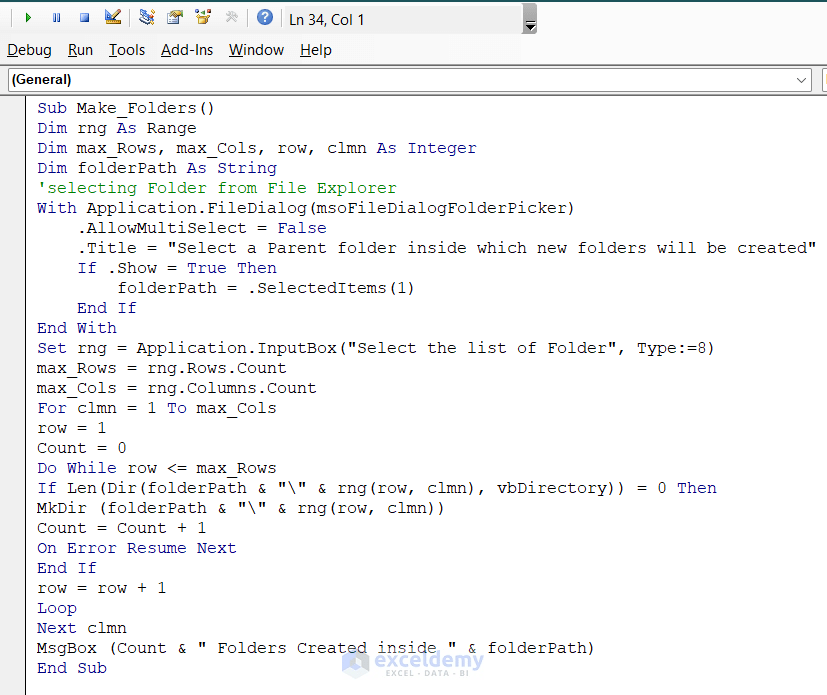Viewport: 827px width, 695px height.
Task: Open the Debug menu
Action: coord(30,50)
